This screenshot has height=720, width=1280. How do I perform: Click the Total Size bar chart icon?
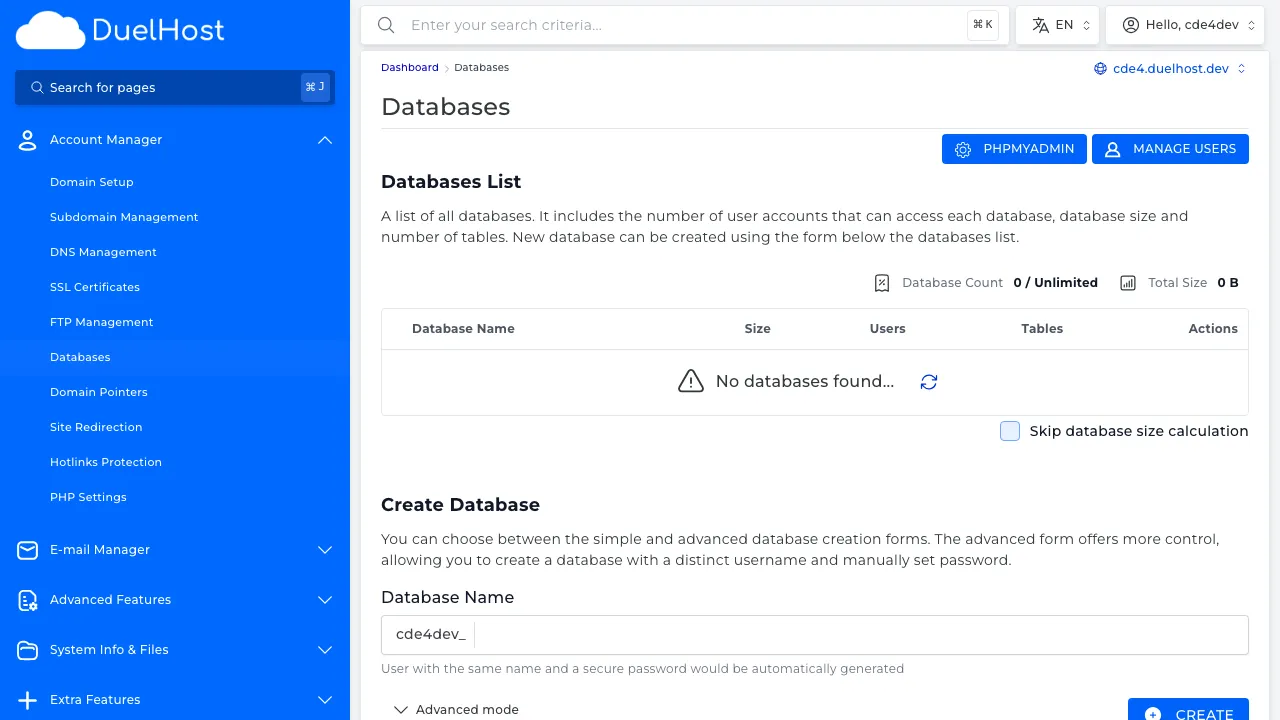[x=1128, y=282]
